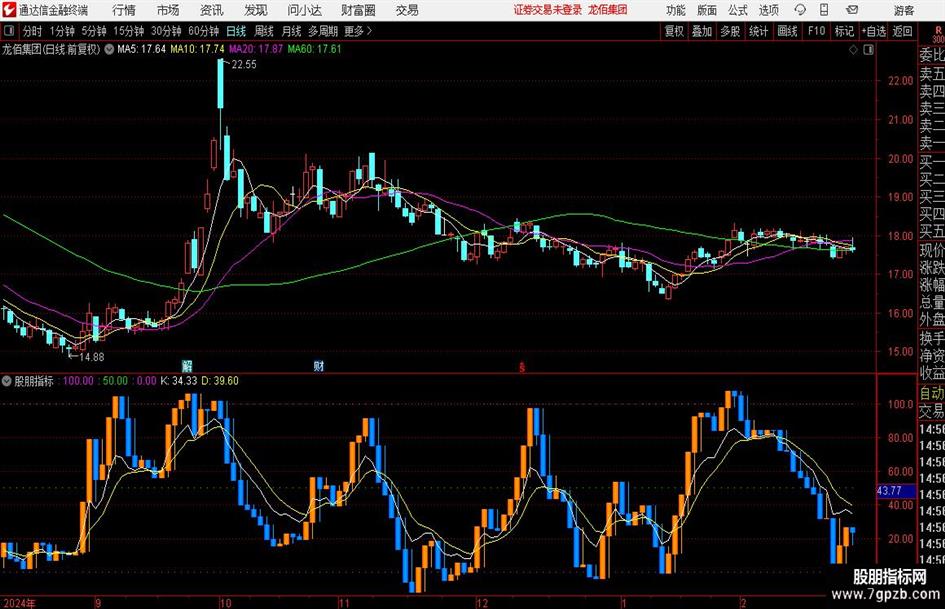Click the red 龙佰集团 title link

(x=608, y=10)
